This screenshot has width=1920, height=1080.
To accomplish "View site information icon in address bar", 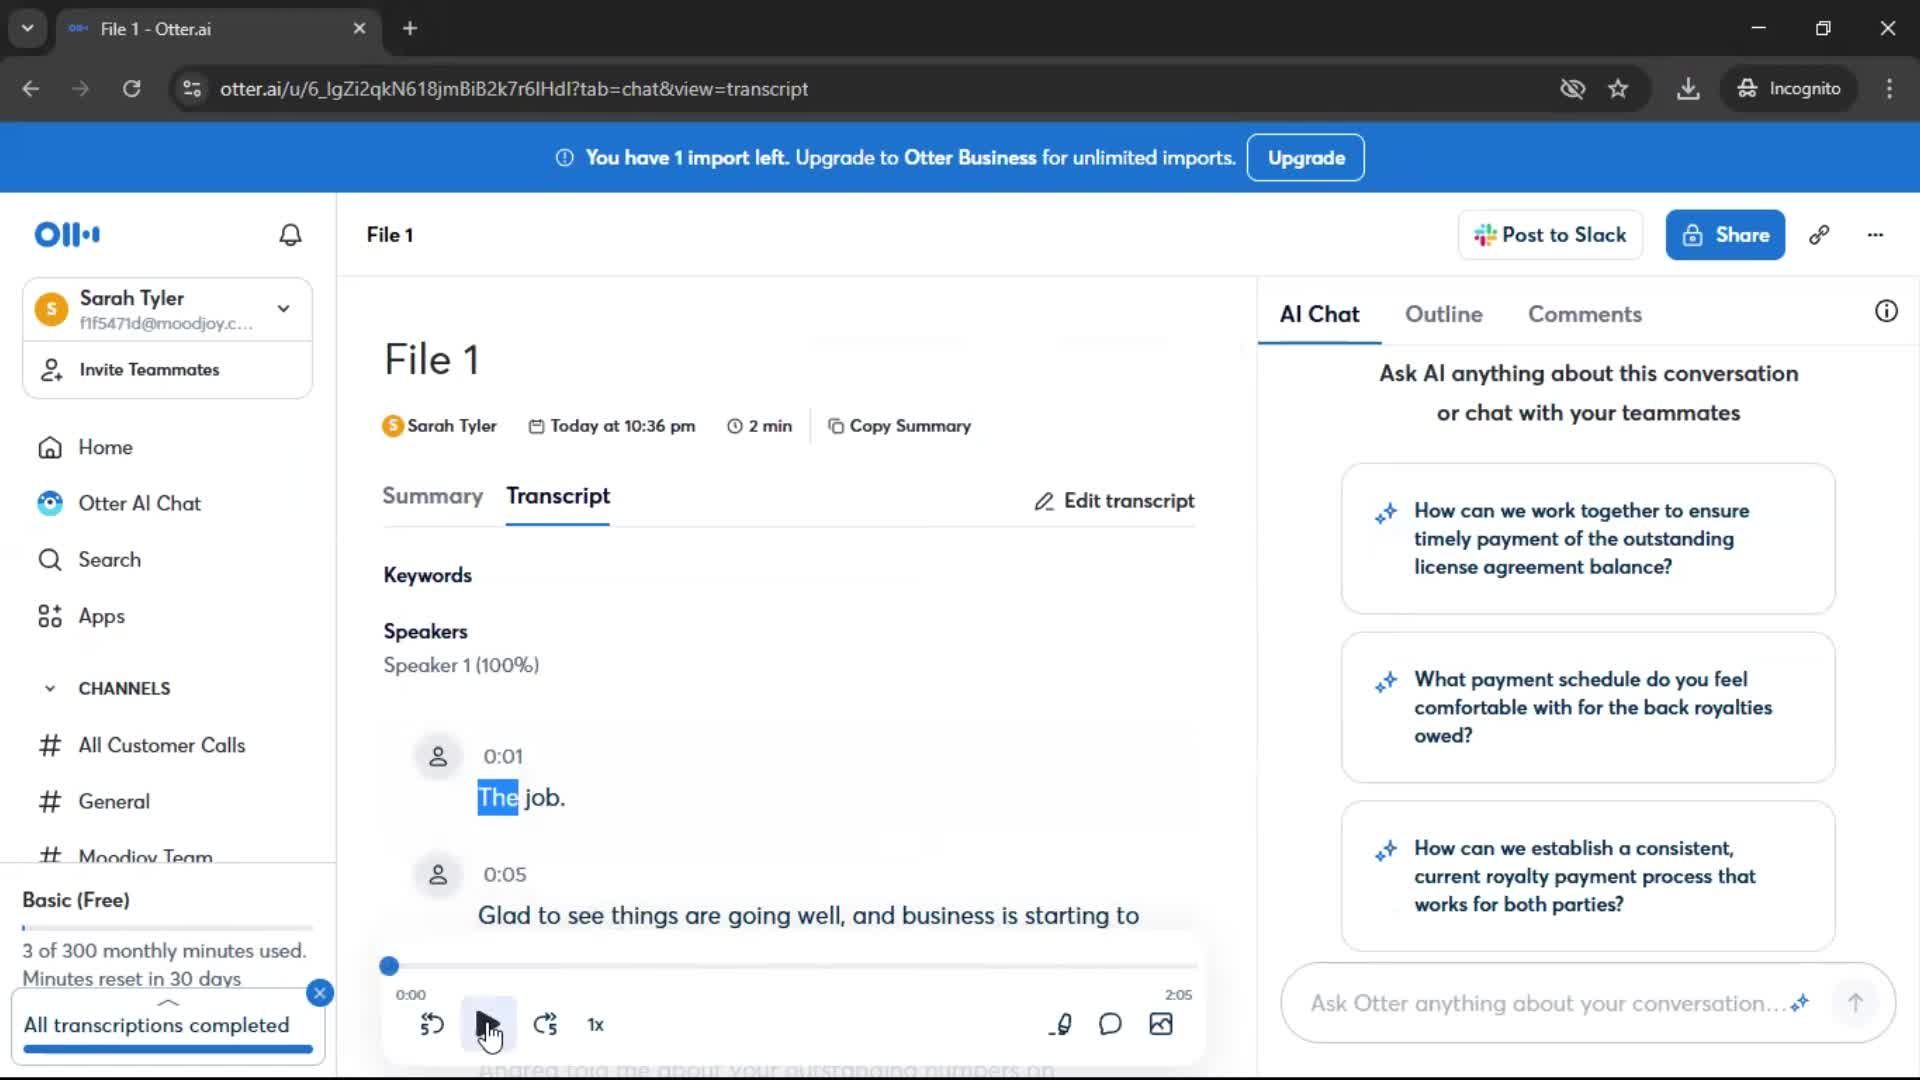I will [x=192, y=89].
